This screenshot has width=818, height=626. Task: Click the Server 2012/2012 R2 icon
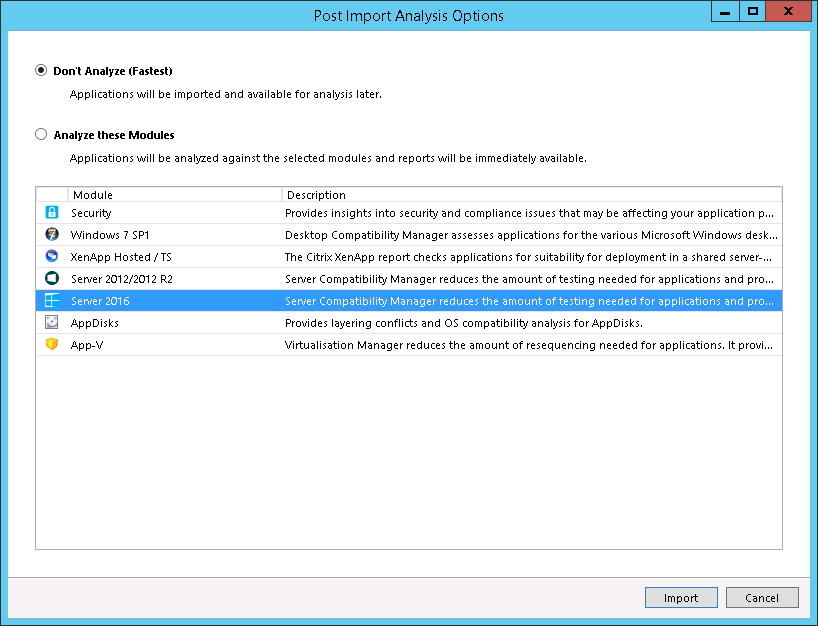52,279
